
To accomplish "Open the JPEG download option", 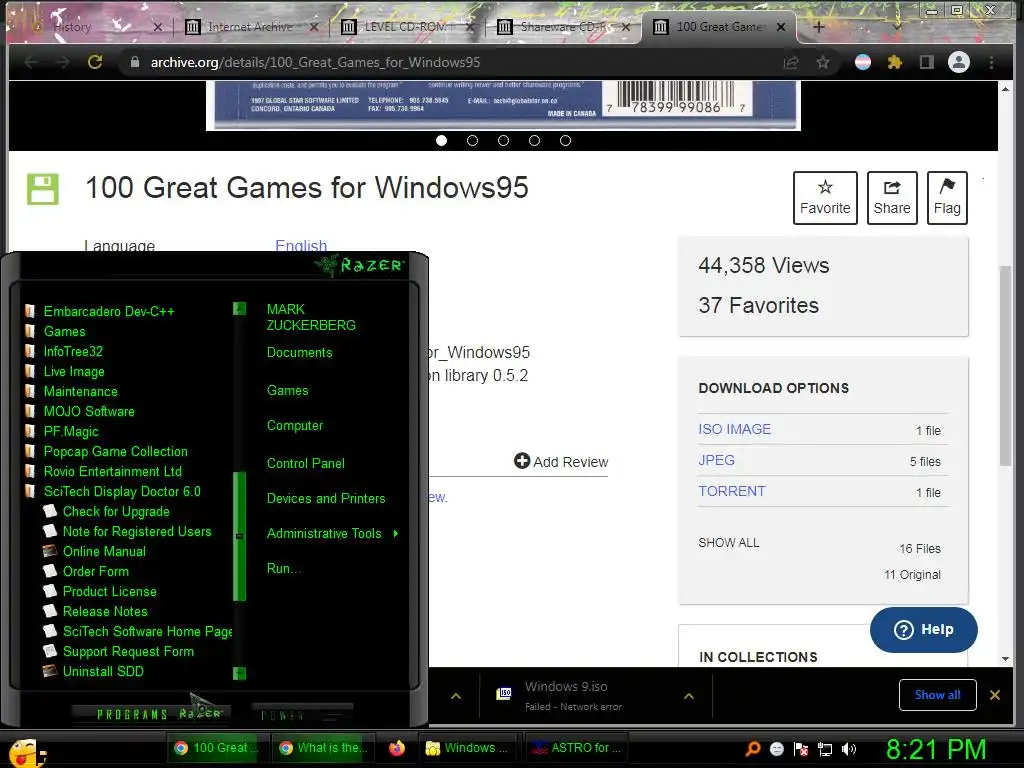I will pos(716,460).
